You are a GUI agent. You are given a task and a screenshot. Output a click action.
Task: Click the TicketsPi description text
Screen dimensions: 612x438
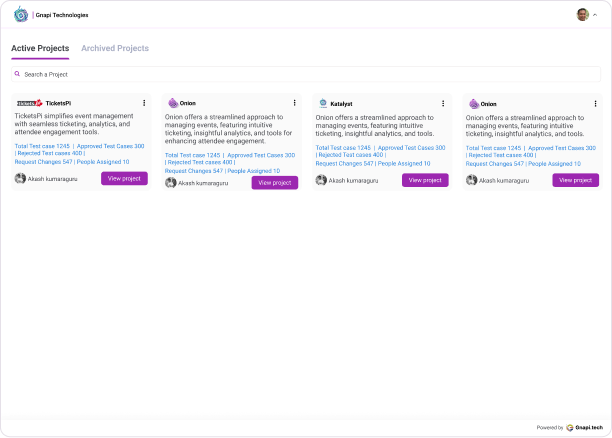pyautogui.click(x=74, y=124)
